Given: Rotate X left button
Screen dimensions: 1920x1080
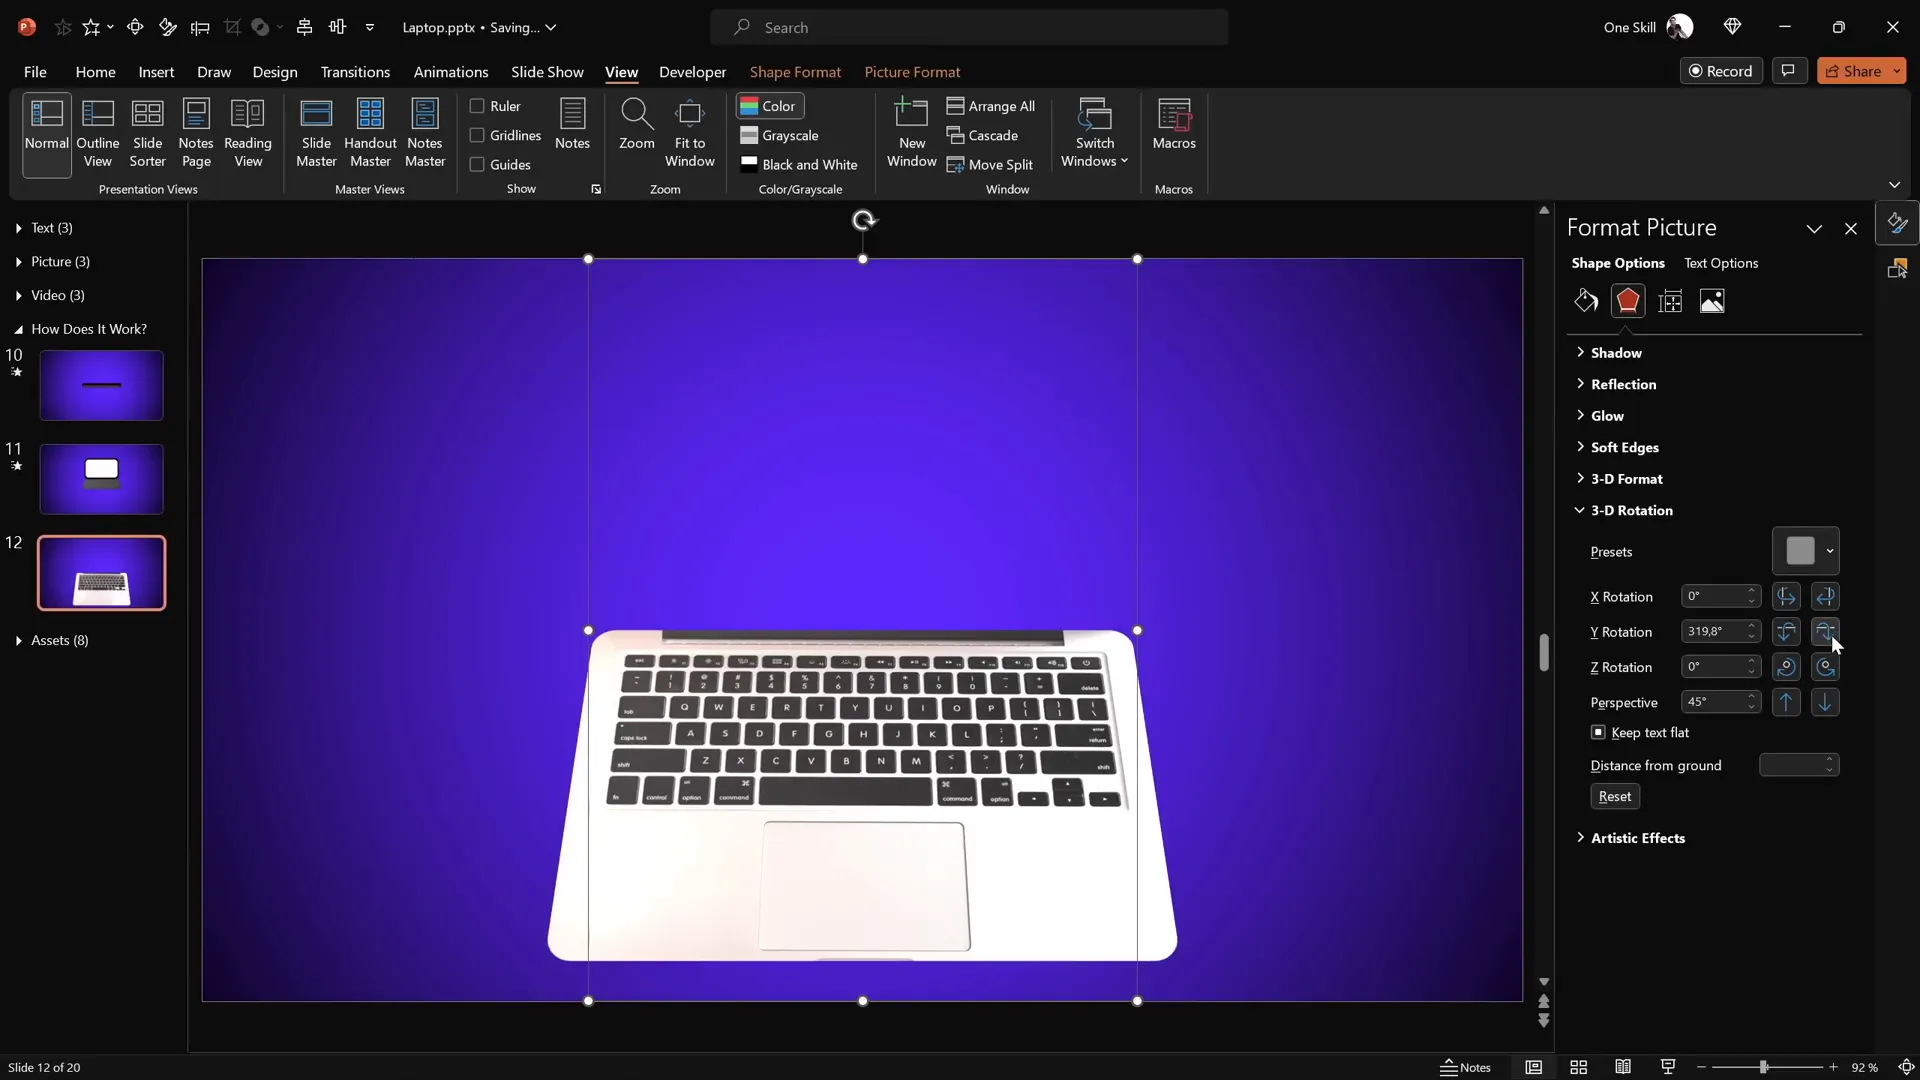Looking at the screenshot, I should (x=1786, y=597).
